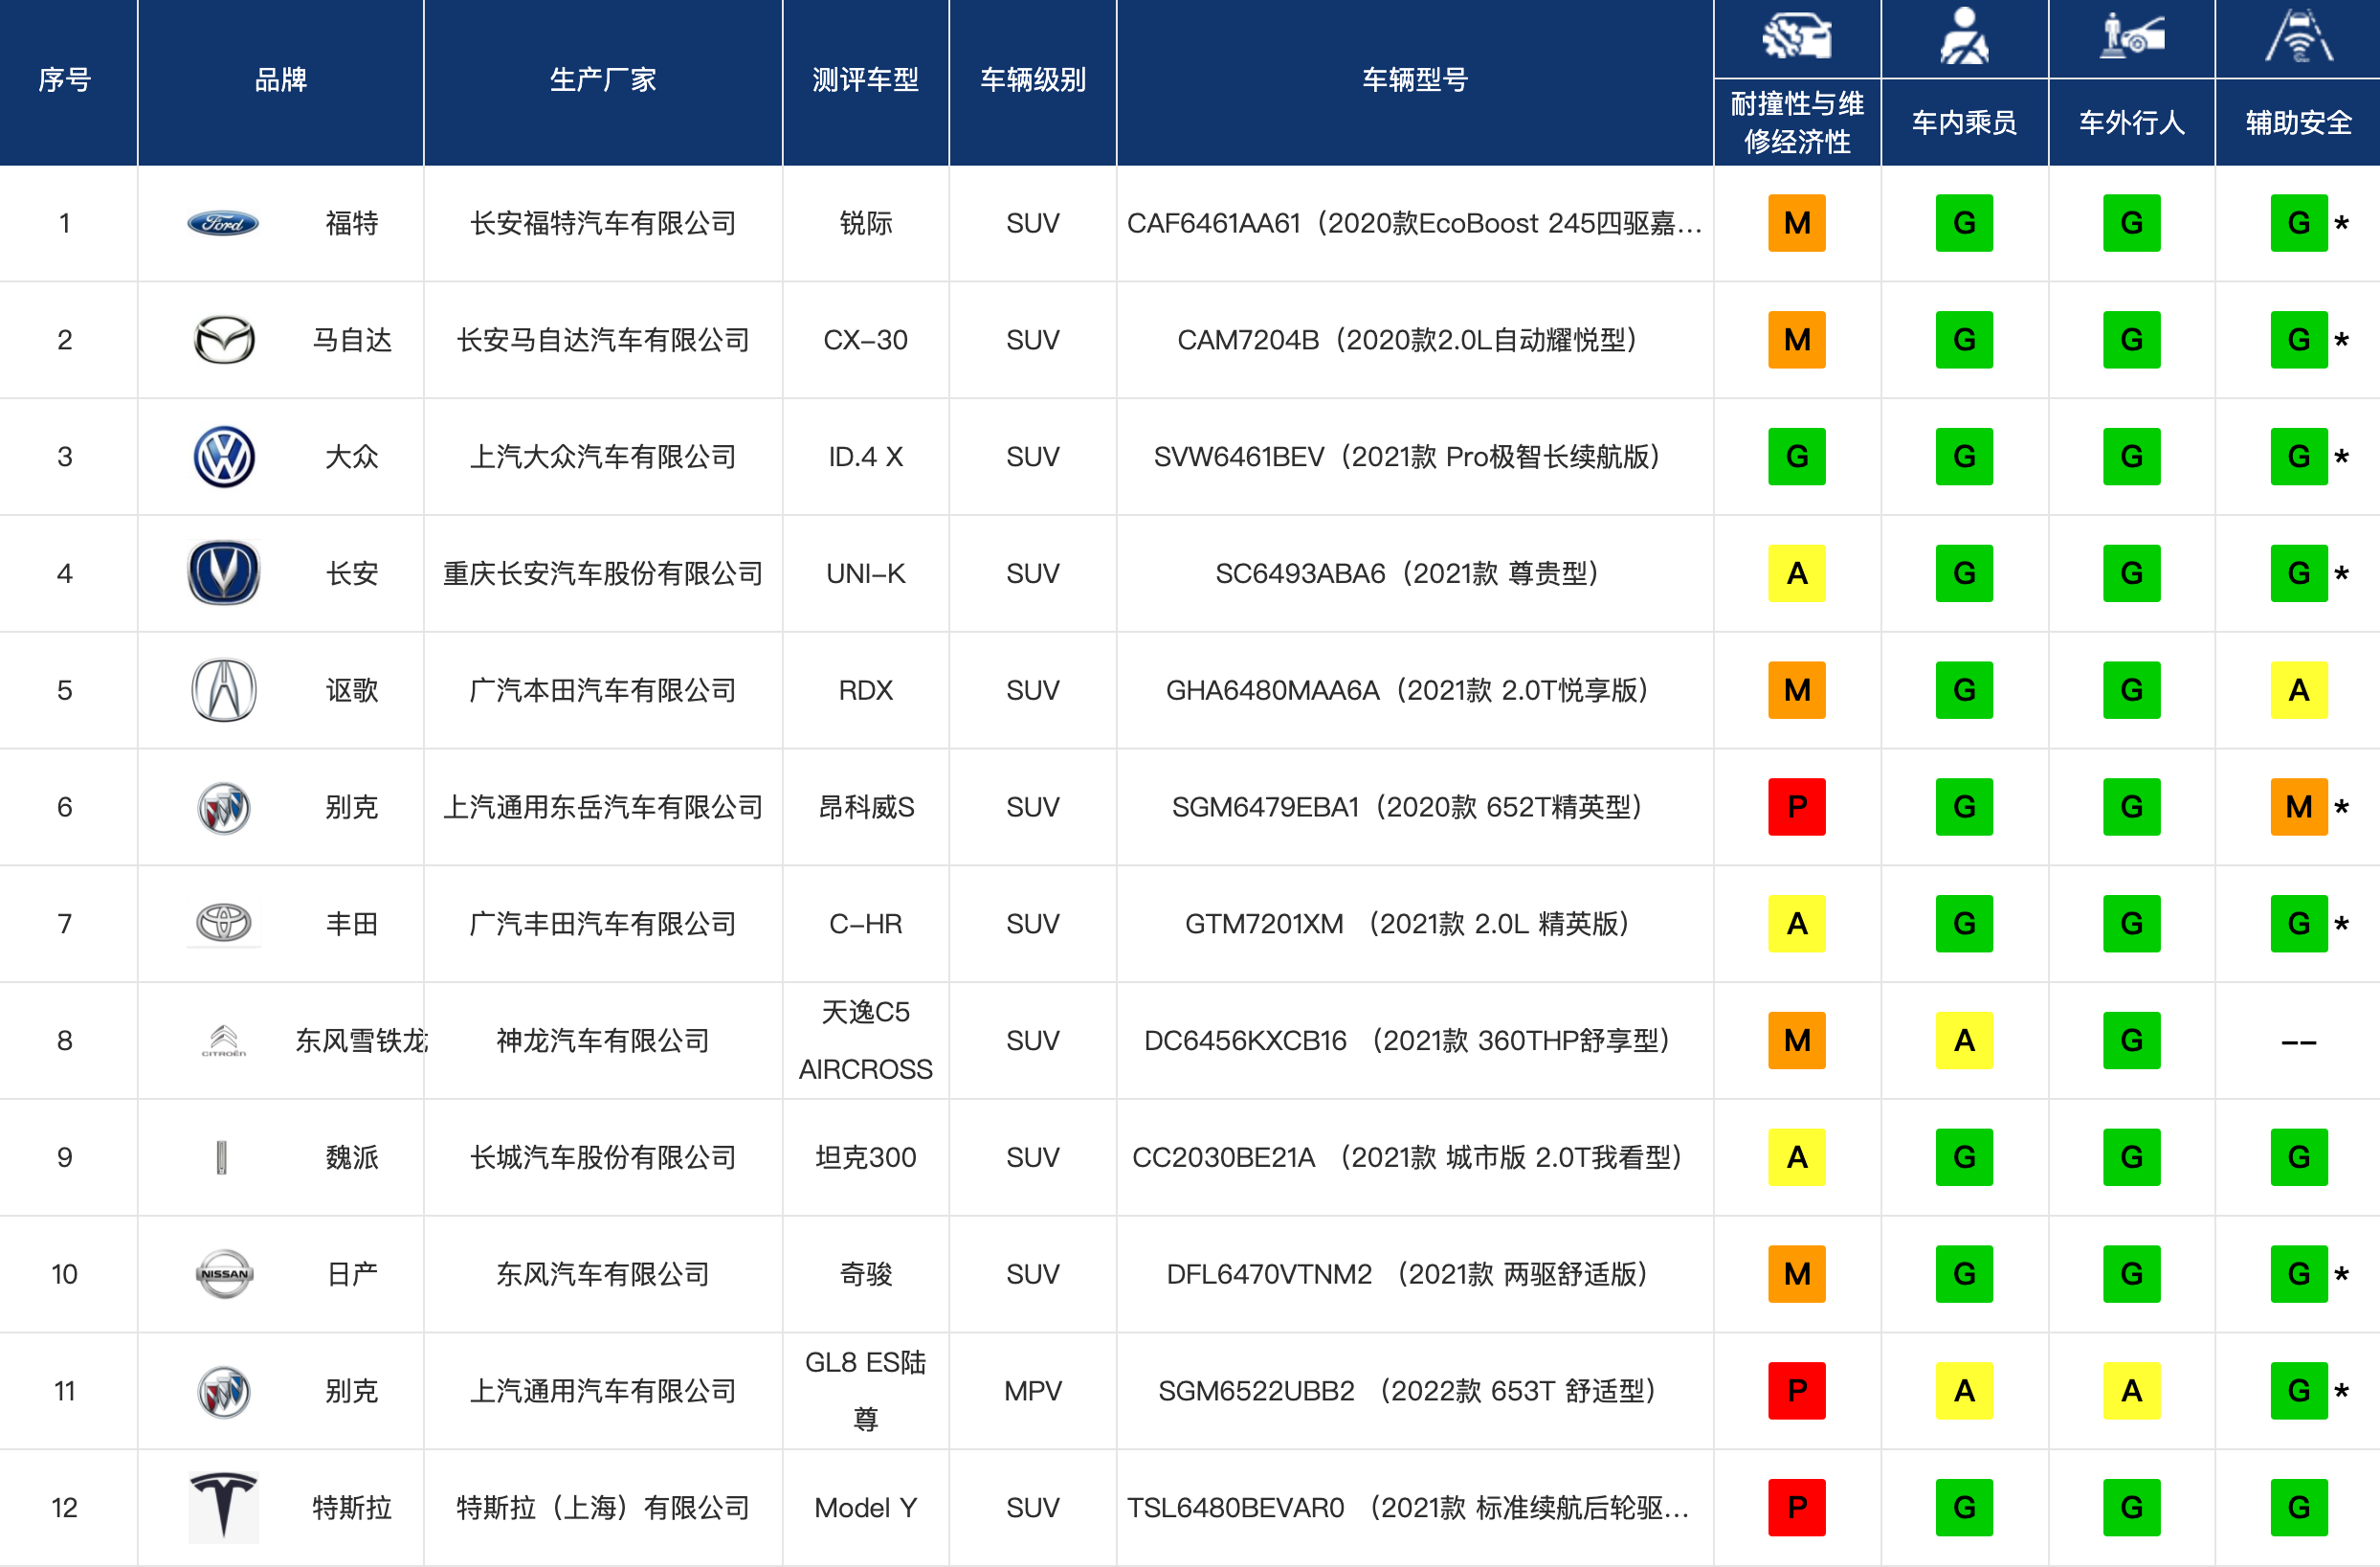Viewport: 2380px width, 1567px height.
Task: Click the model name 天逸C5 AIRCROSS
Action: [865, 1040]
